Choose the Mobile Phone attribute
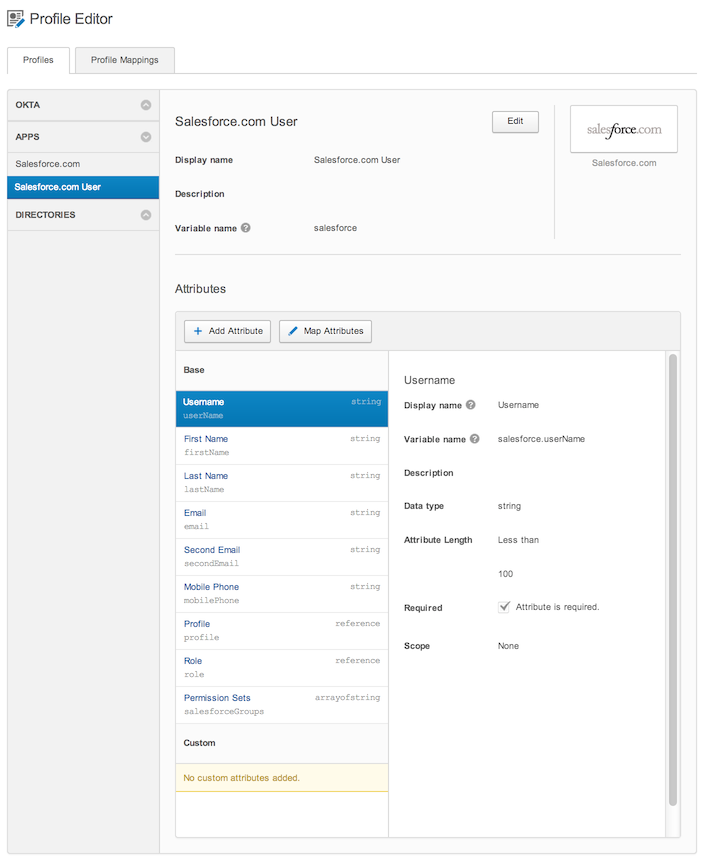The width and height of the screenshot is (704, 860). click(211, 587)
